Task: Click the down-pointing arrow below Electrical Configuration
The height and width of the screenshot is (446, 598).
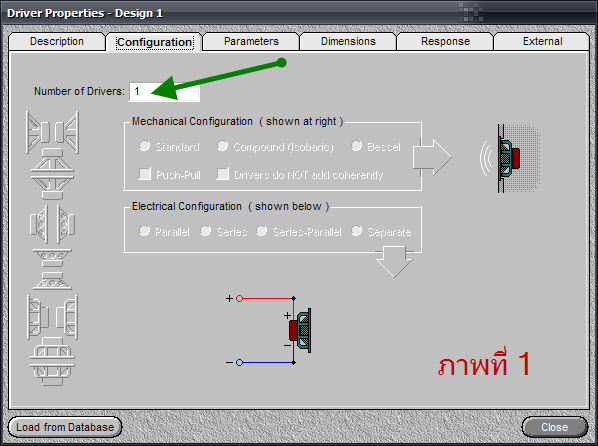Action: tap(394, 262)
